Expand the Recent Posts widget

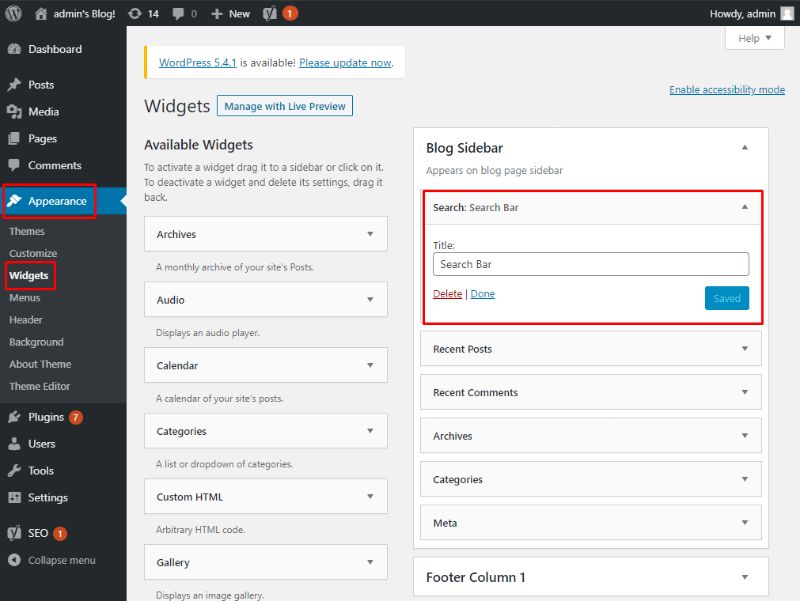pos(744,349)
